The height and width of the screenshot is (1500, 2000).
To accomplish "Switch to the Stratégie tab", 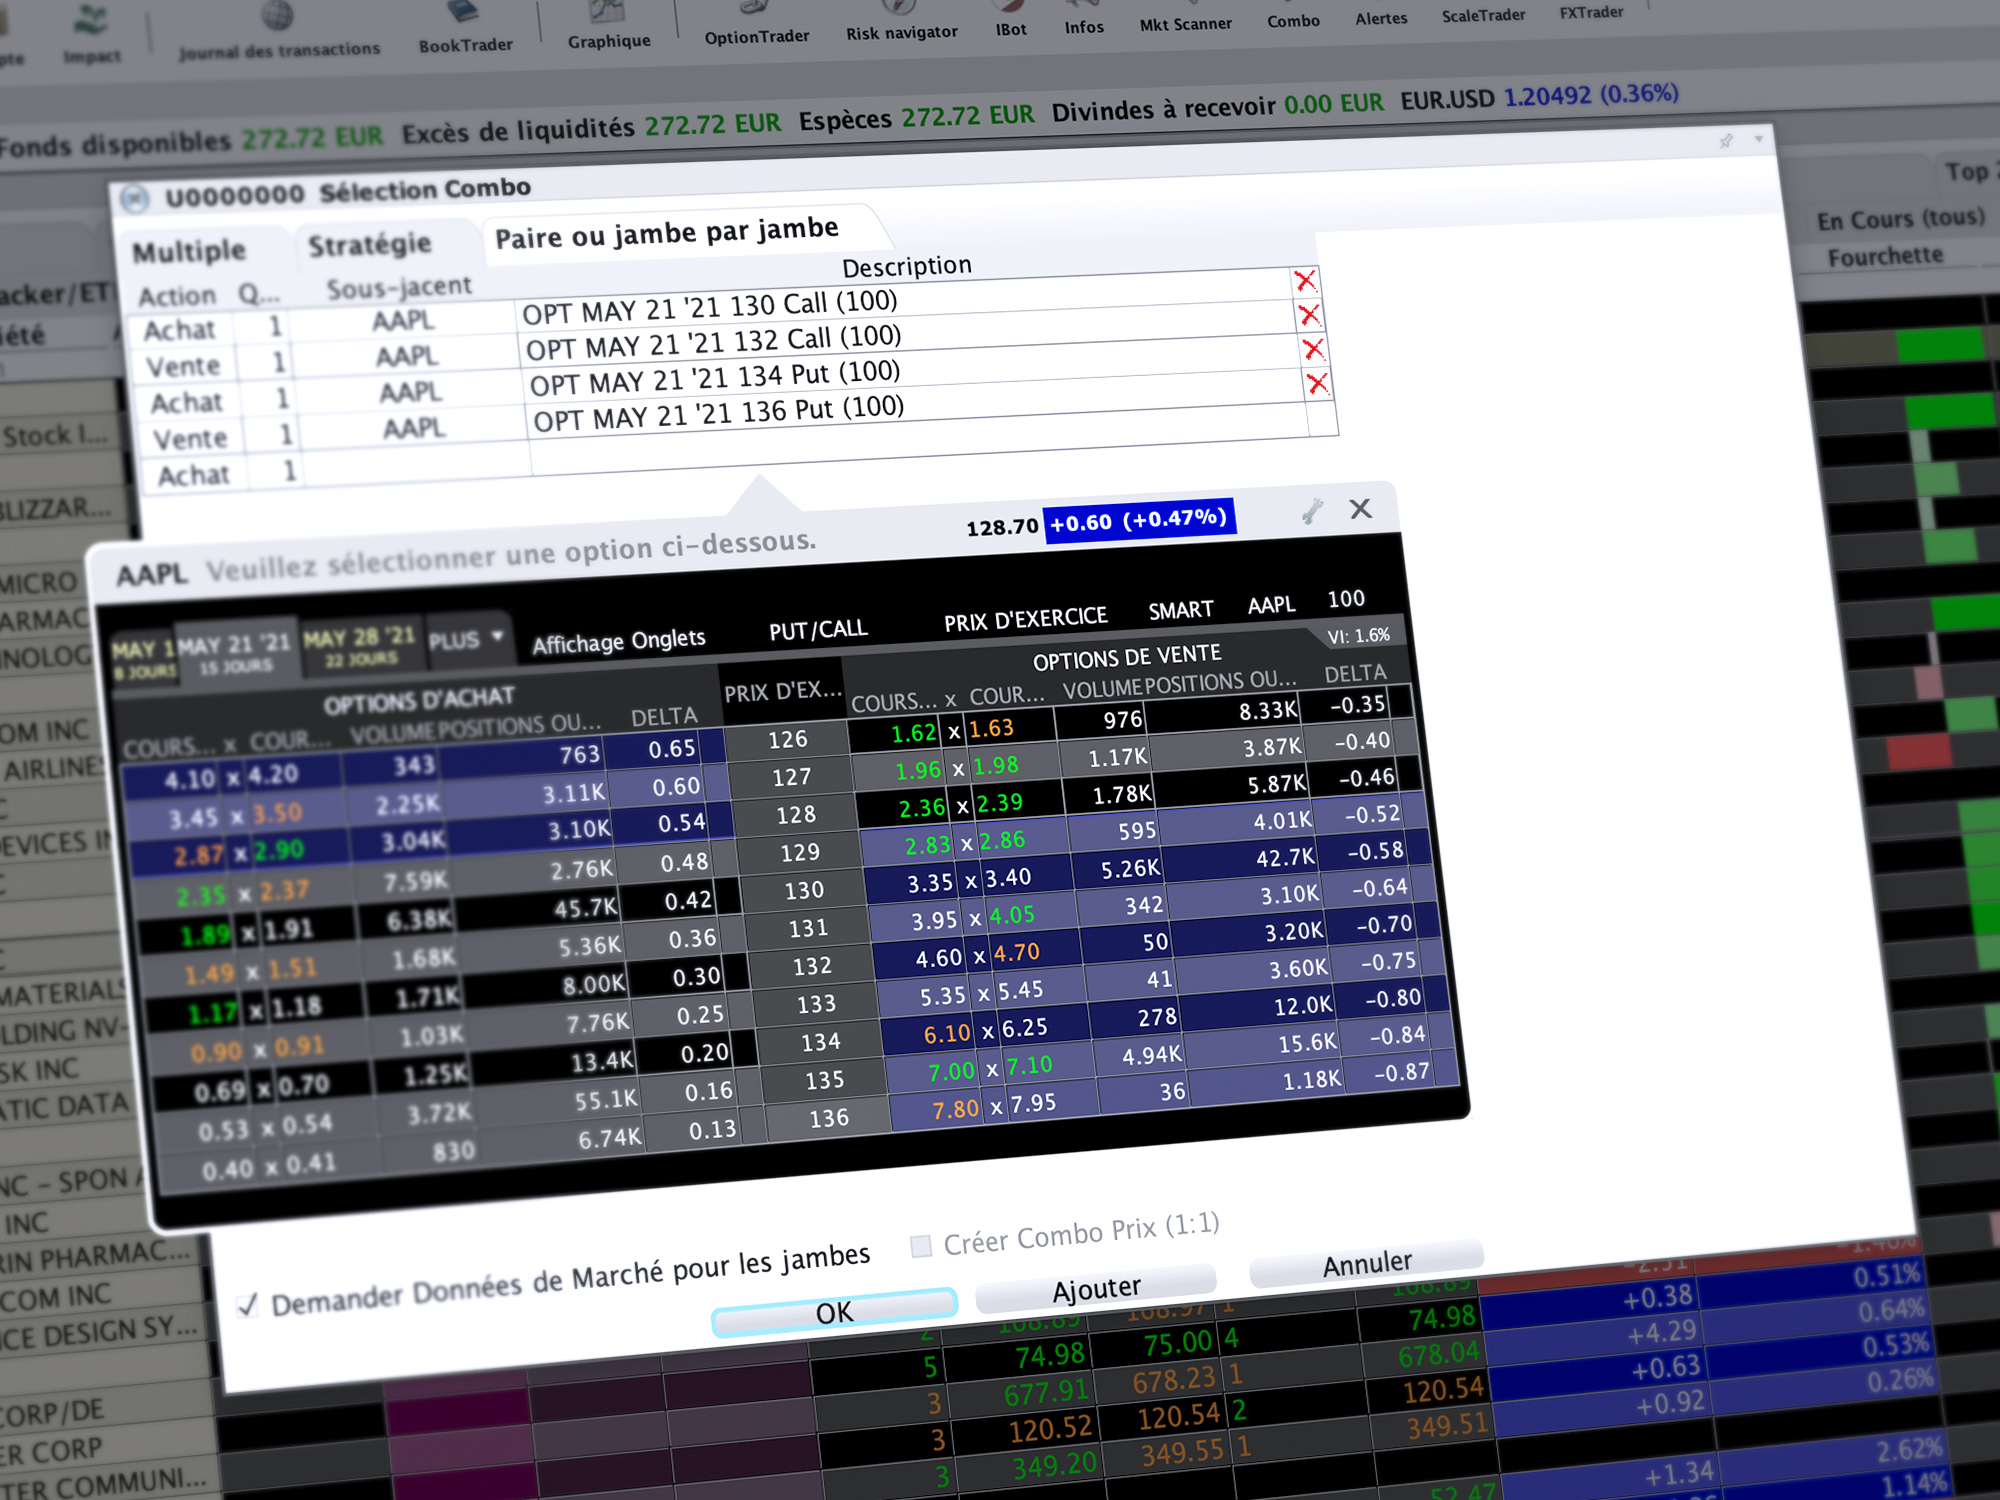I will coord(369,244).
